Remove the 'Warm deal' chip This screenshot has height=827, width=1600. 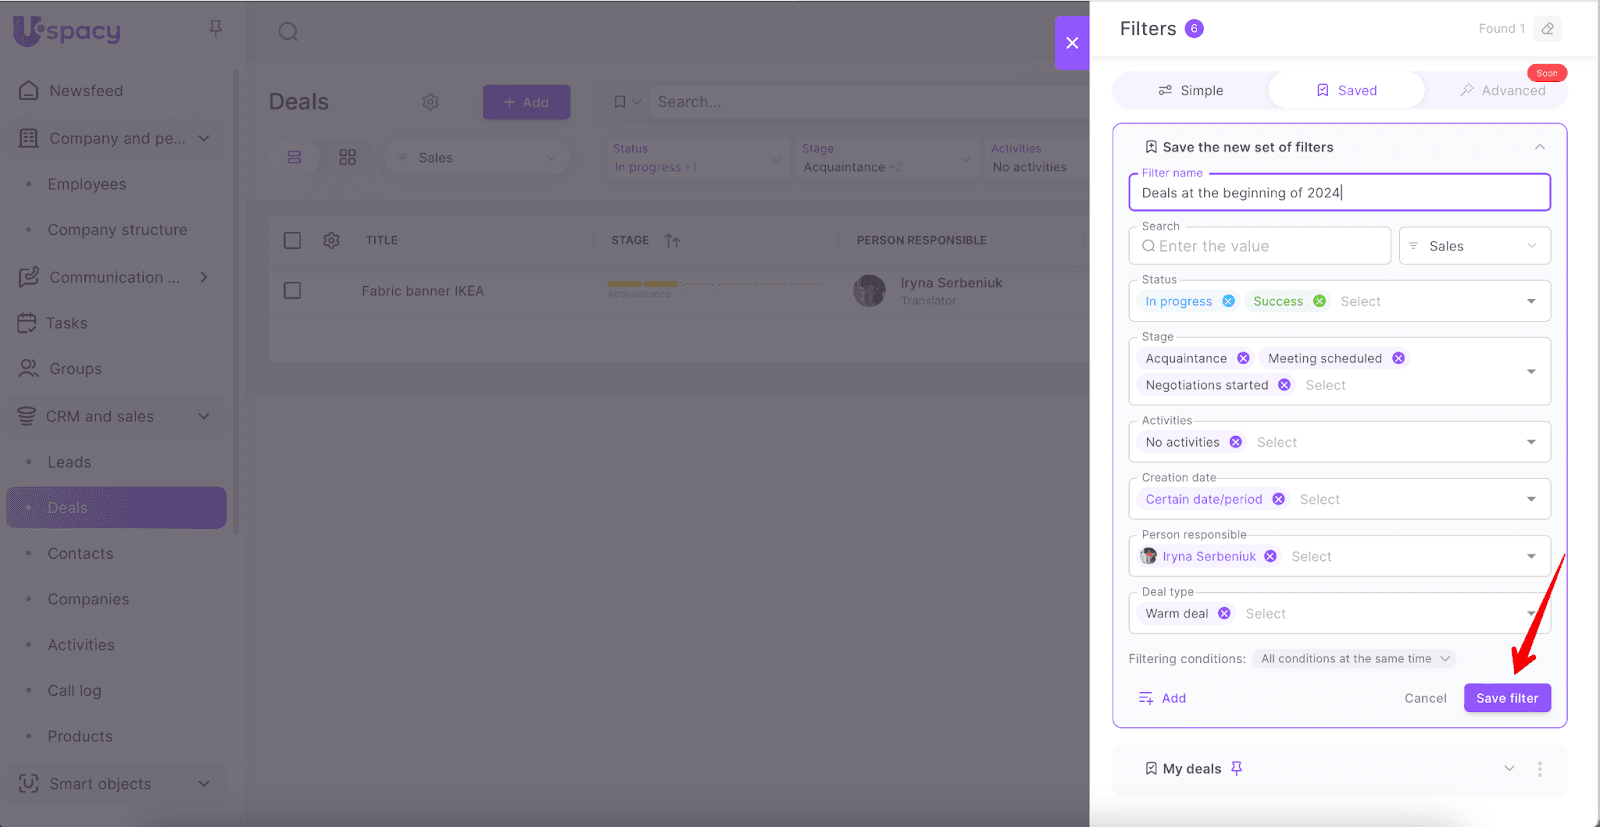(1224, 613)
